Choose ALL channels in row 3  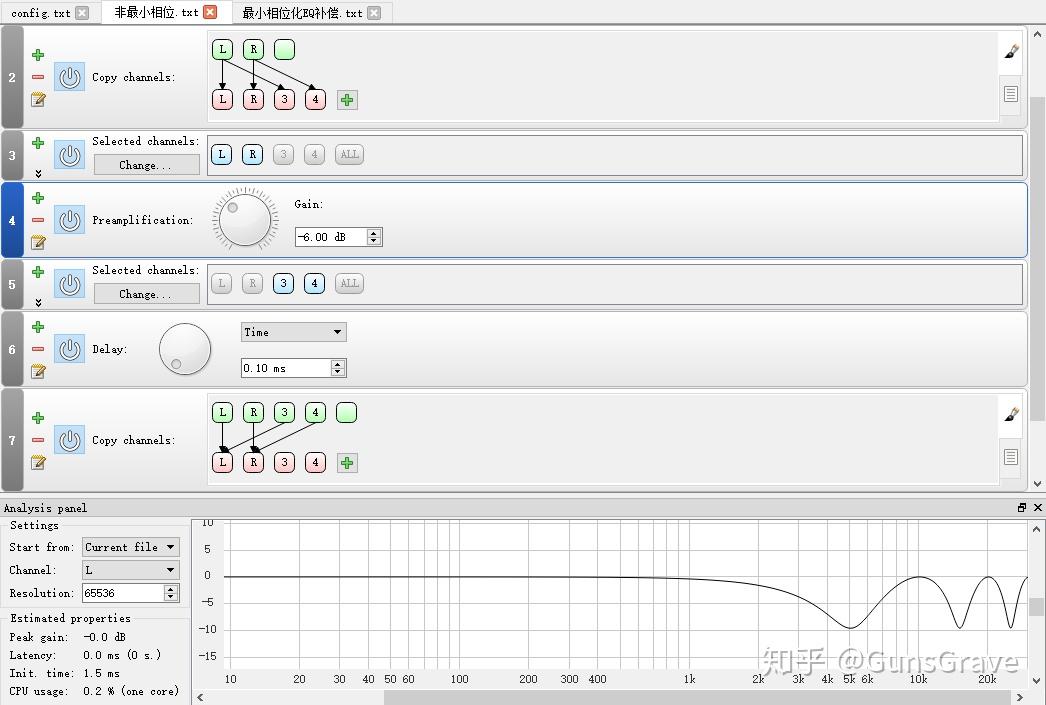(349, 154)
